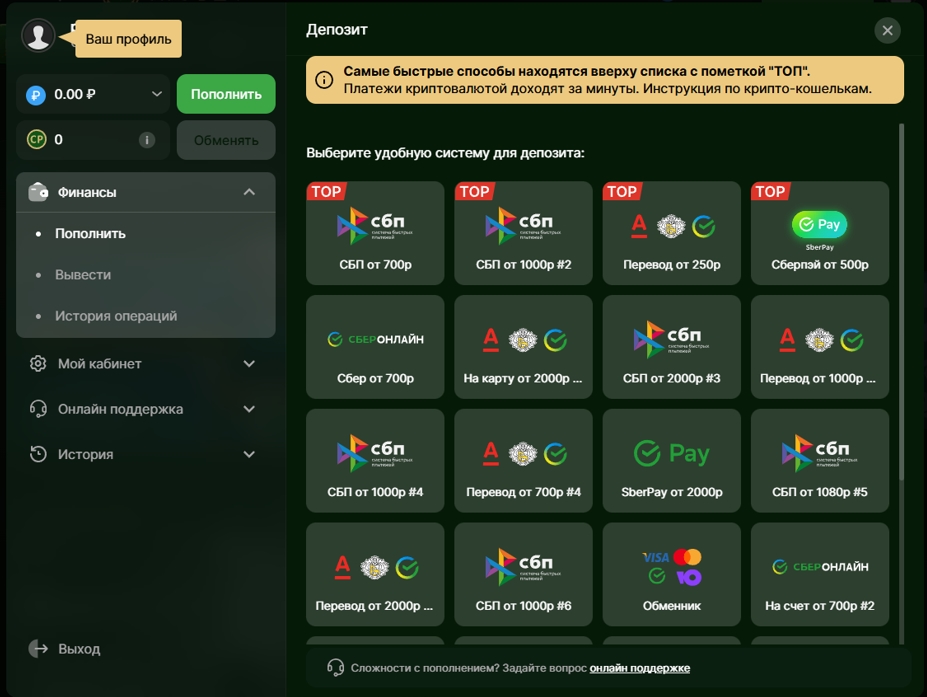Expand the Онлайн поддержка section chevron
Screen dimensions: 927x697
[x=249, y=409]
